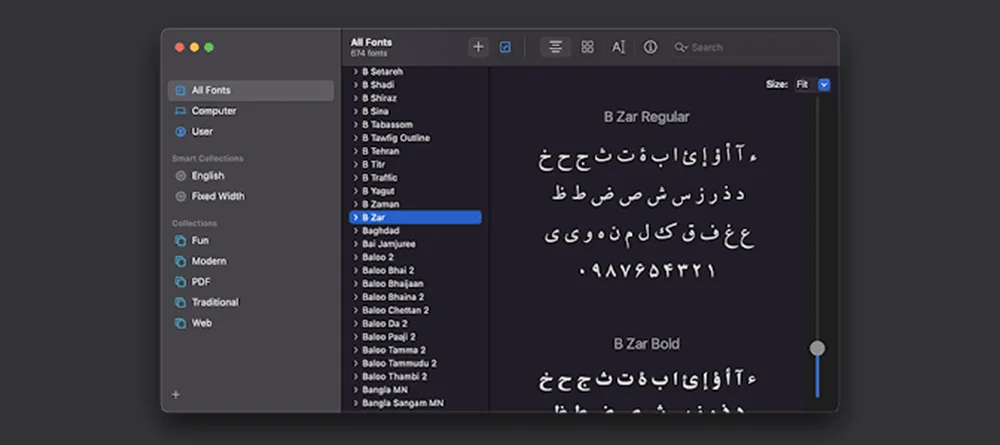Select User in sidebar

point(251,131)
